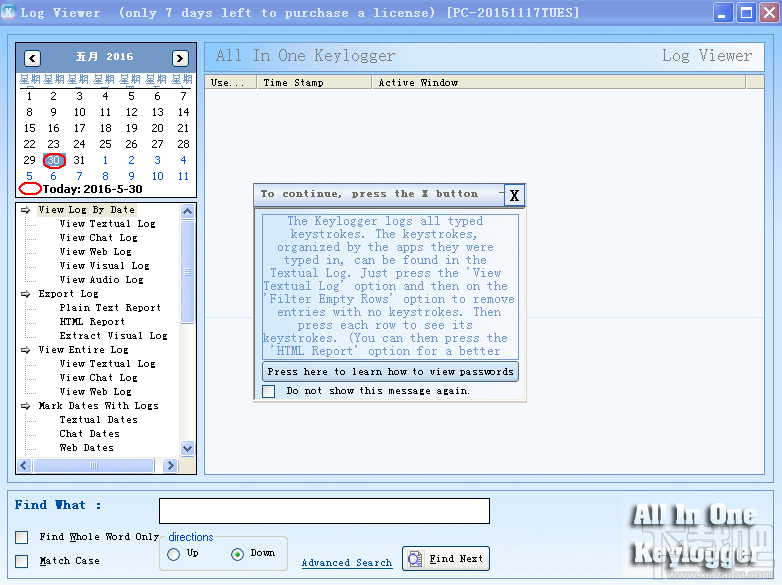
Task: Select View Log By Date tree node
Action: click(x=87, y=210)
